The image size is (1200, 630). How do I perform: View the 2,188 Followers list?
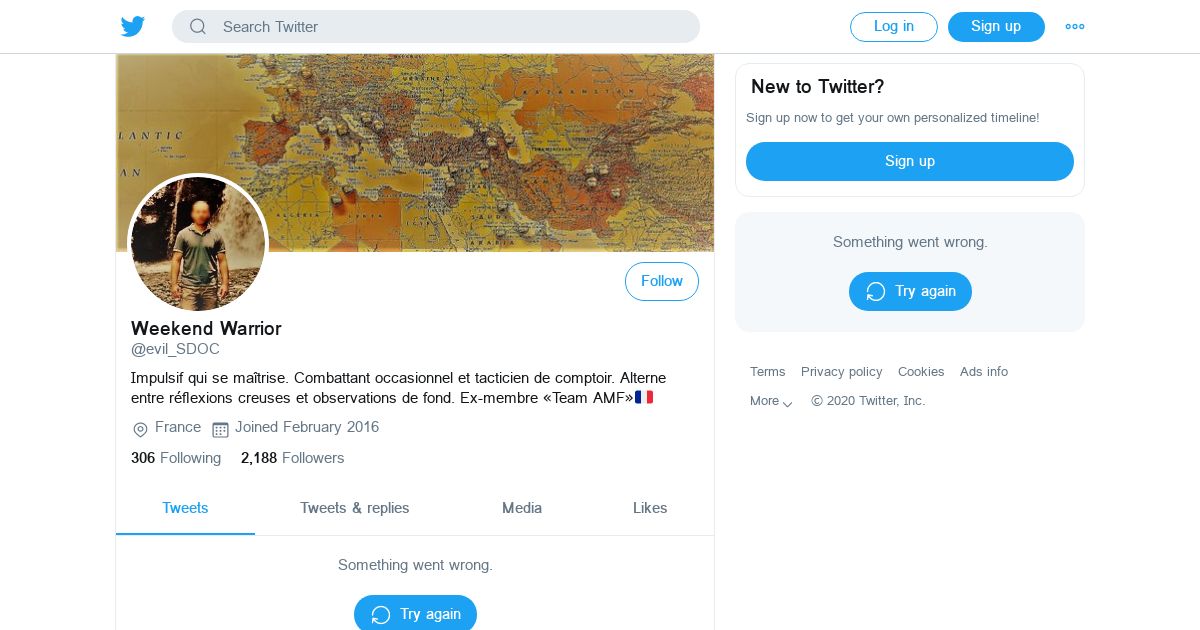point(292,458)
